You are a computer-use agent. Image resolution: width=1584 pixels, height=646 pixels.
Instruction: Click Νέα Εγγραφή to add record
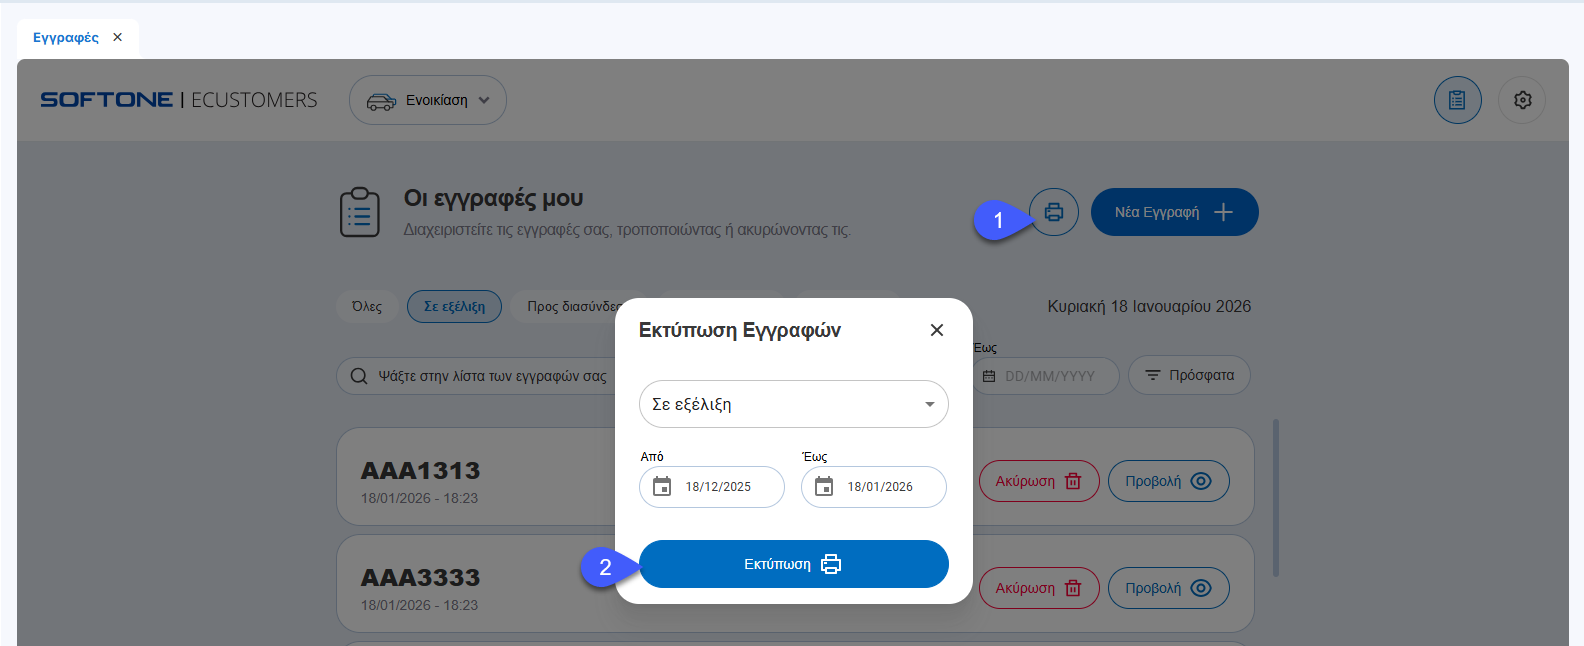click(1174, 212)
